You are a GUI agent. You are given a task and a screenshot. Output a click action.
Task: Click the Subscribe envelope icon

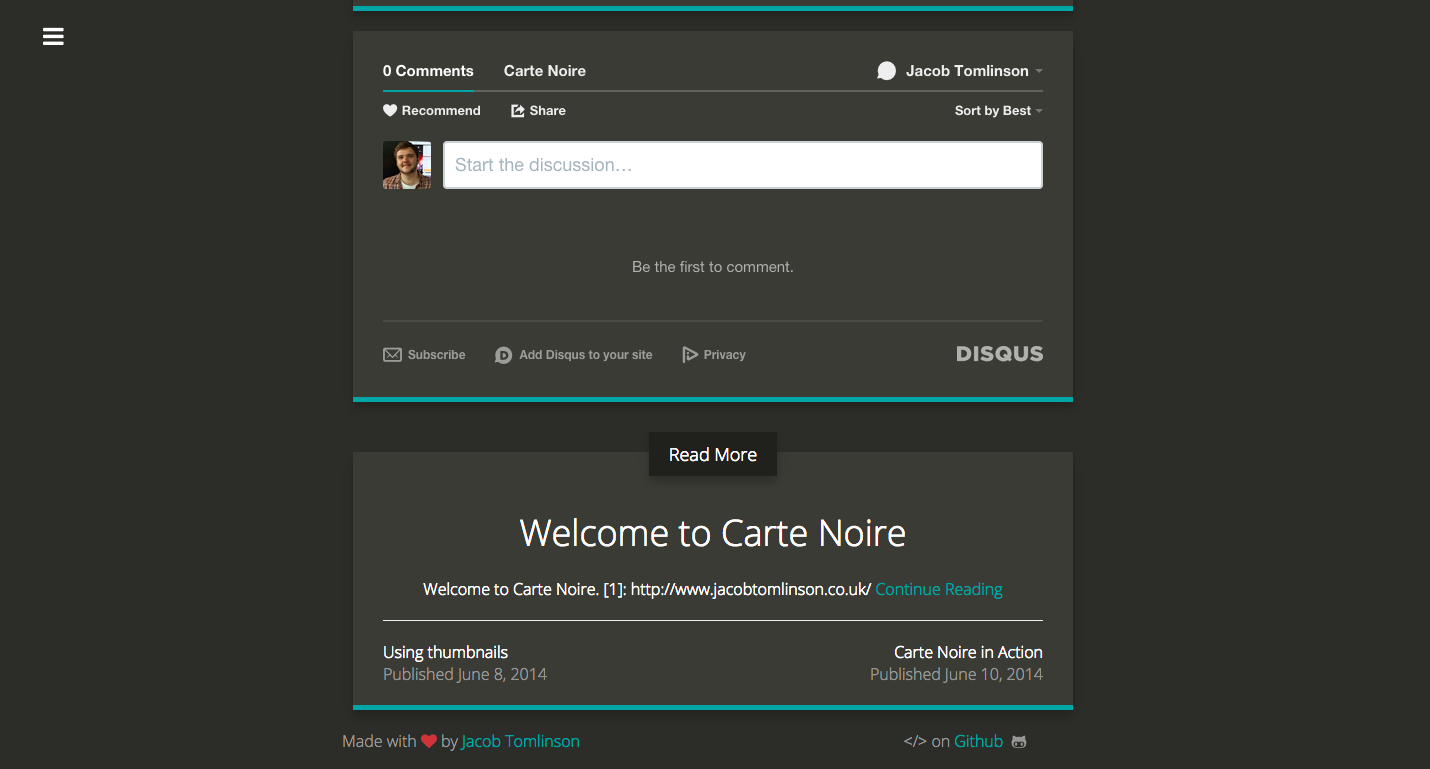392,355
